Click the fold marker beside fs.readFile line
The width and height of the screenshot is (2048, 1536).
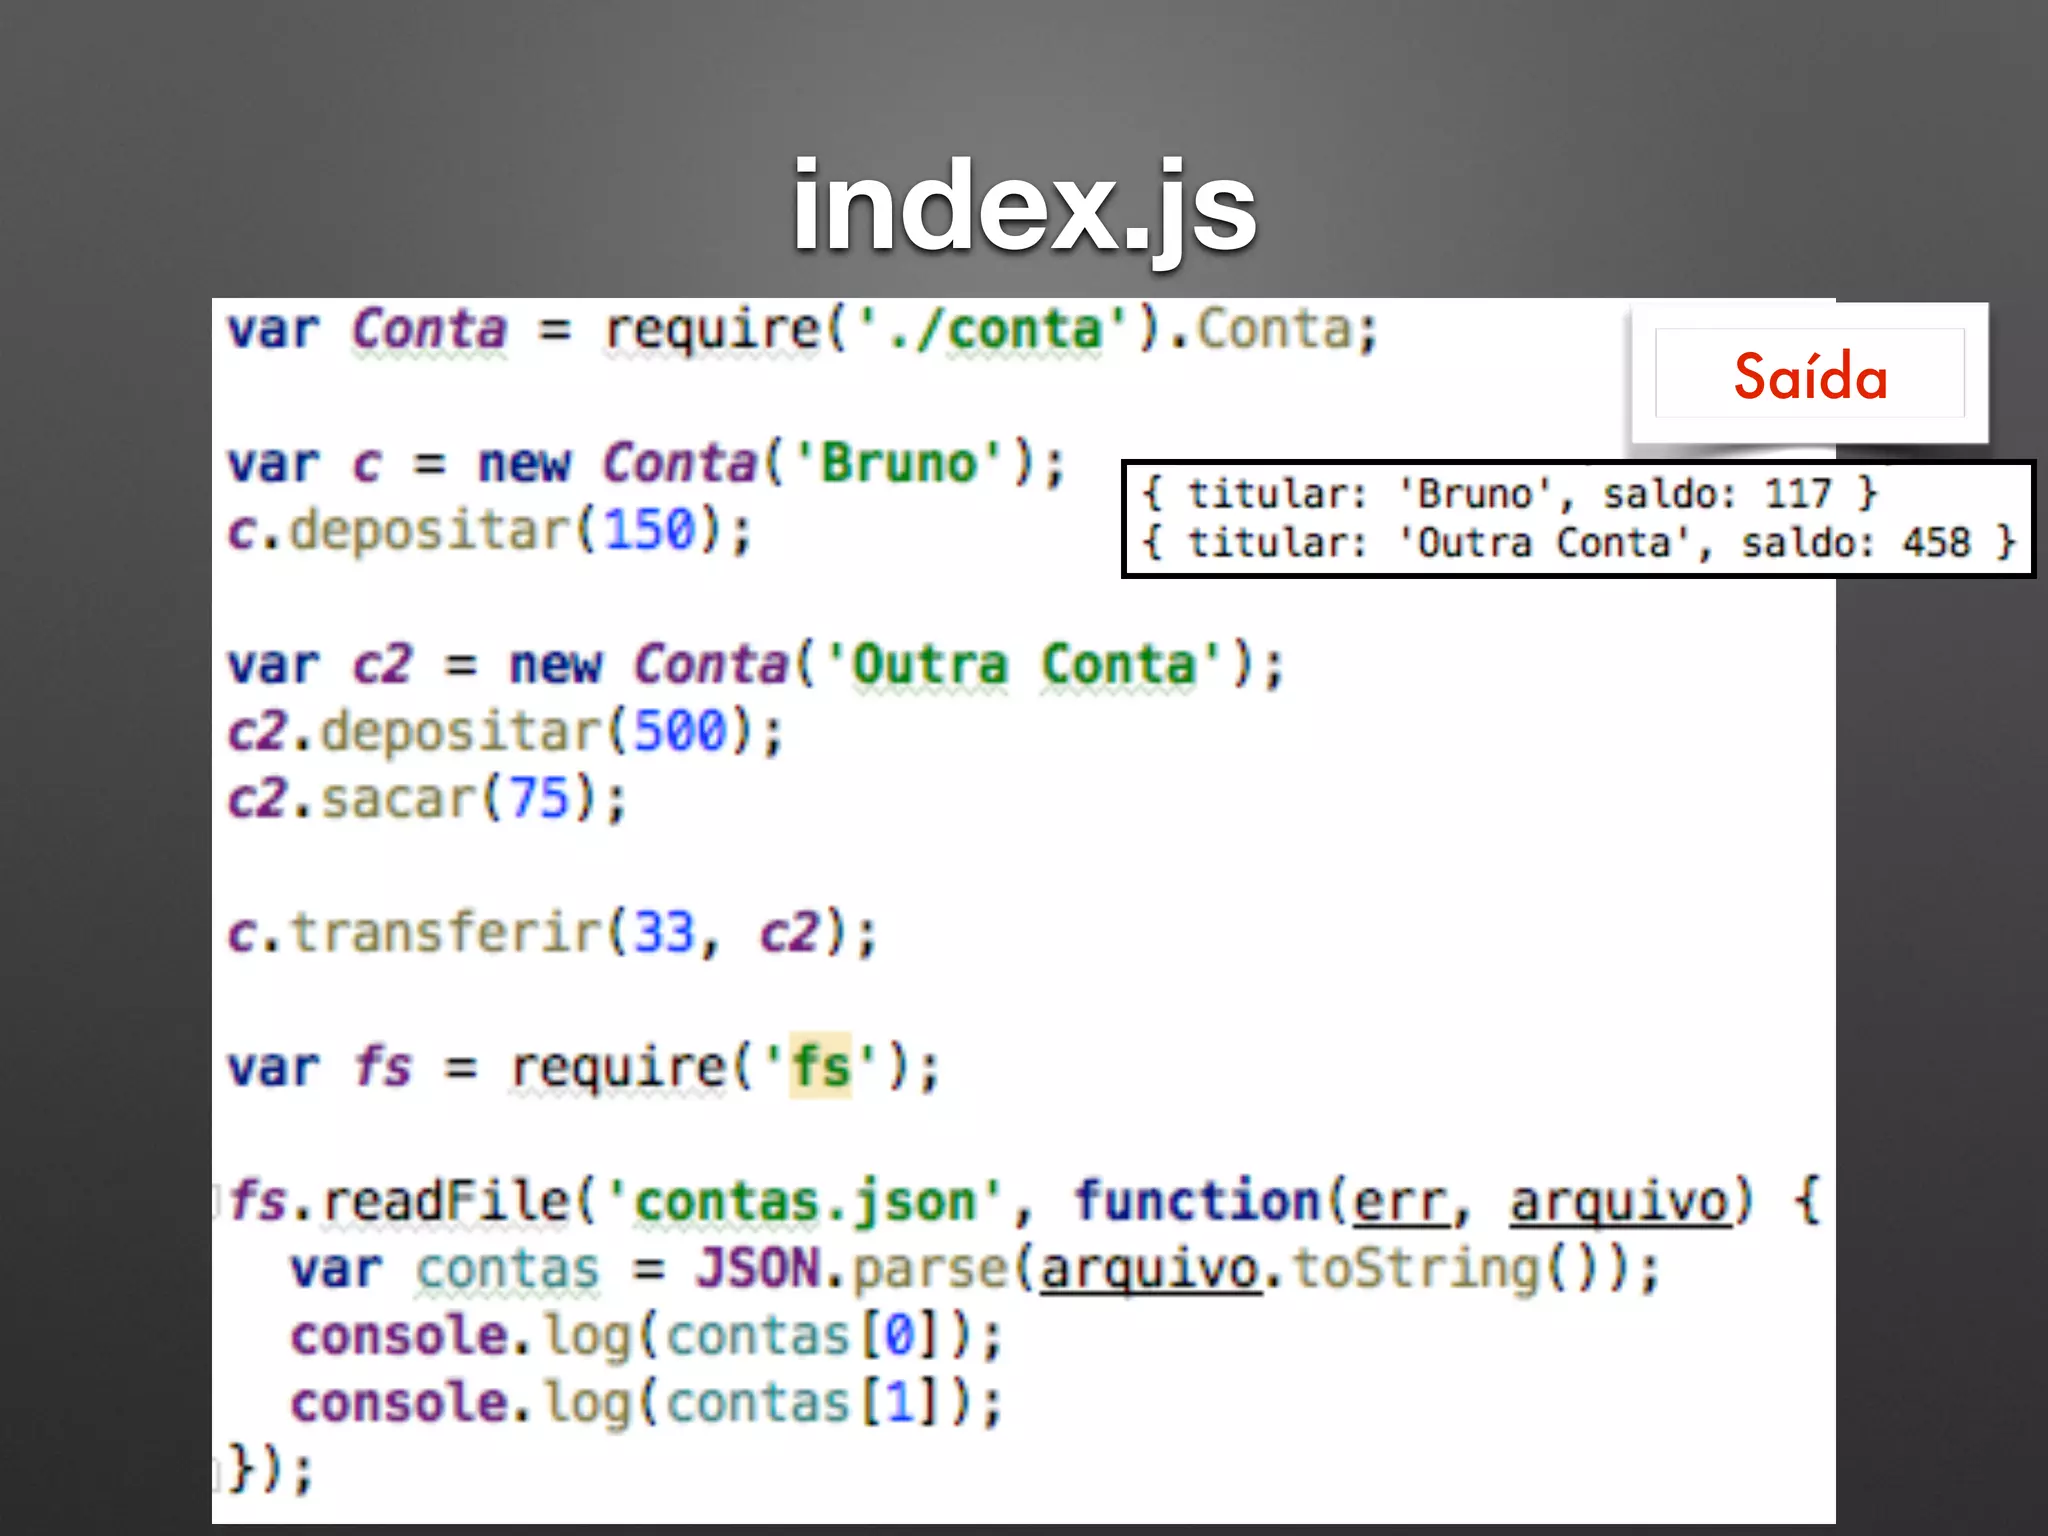click(x=216, y=1202)
